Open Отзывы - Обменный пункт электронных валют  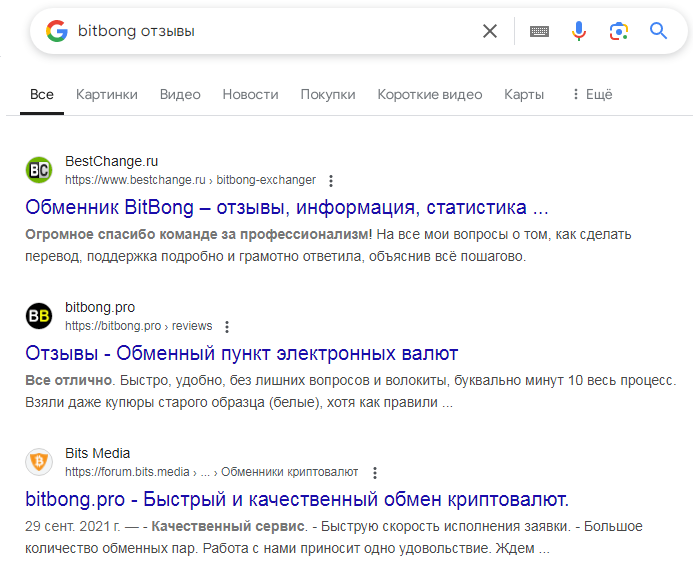click(x=241, y=353)
